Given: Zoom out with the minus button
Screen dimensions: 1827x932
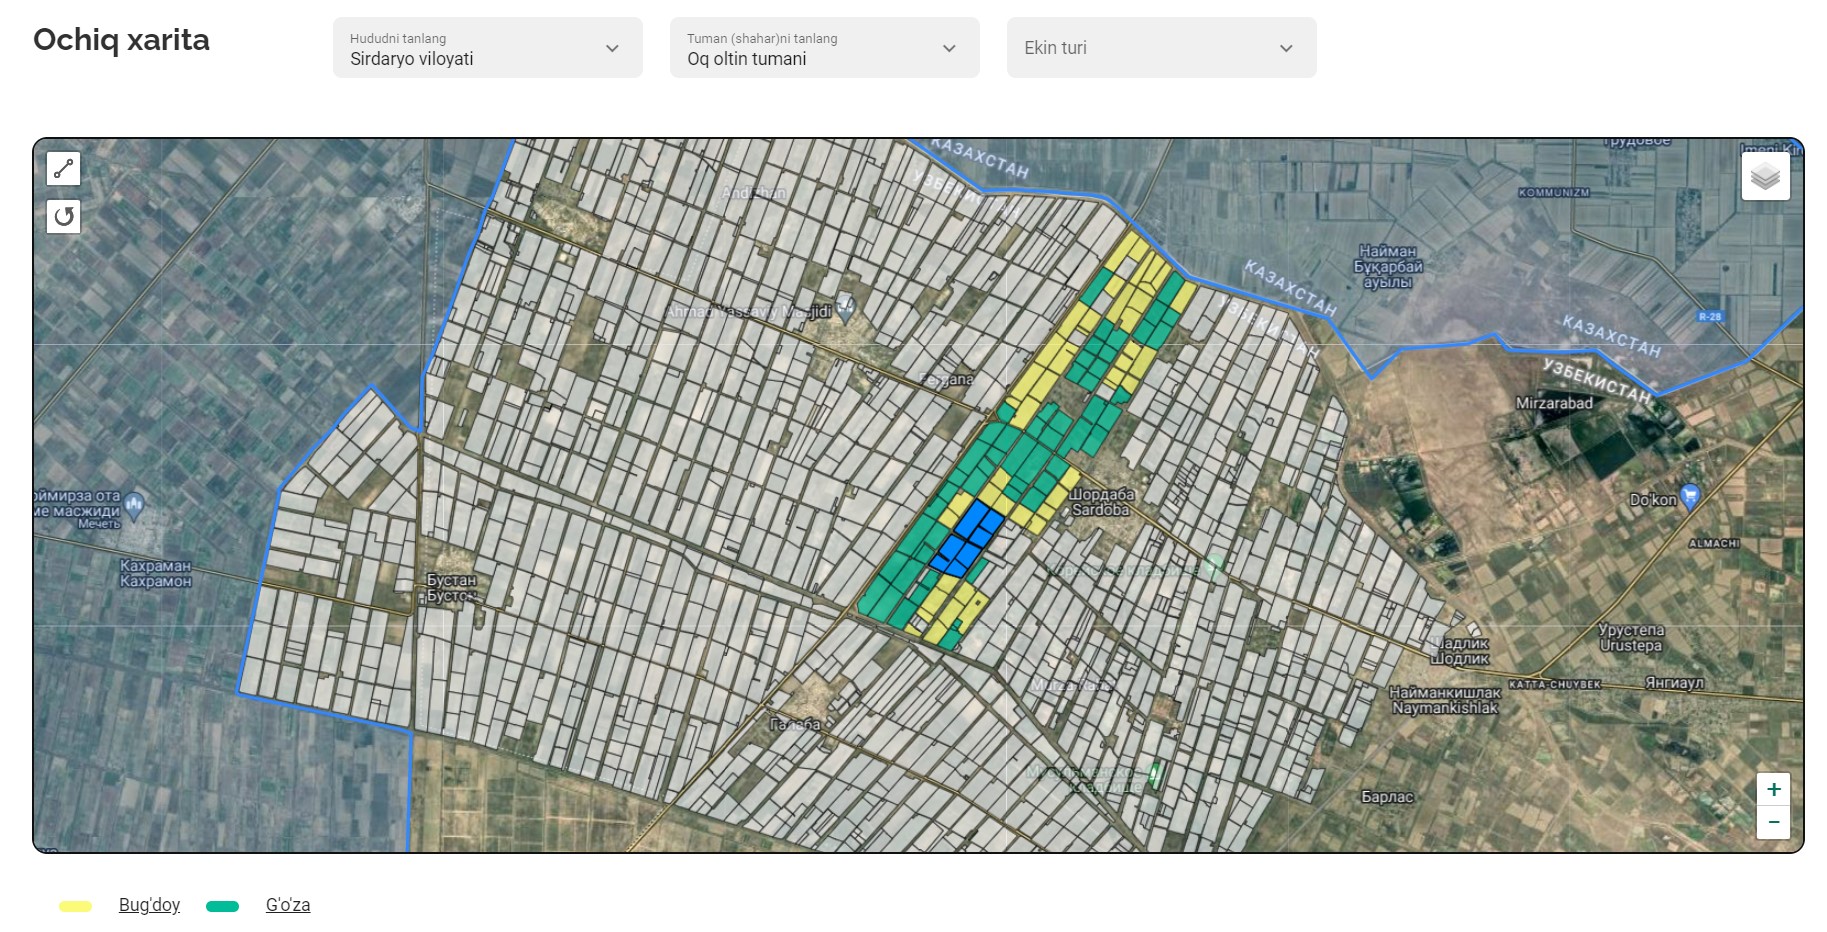Looking at the screenshot, I should pos(1773,823).
